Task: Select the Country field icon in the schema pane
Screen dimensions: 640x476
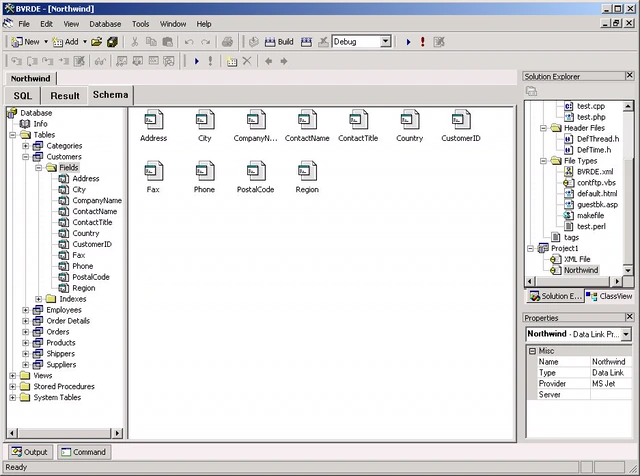Action: pos(409,126)
